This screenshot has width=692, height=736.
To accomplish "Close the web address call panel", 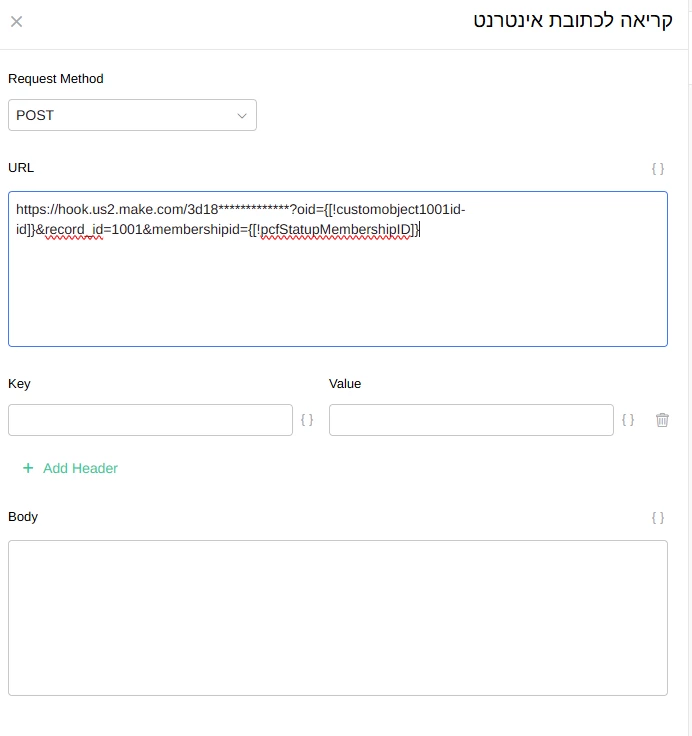I will (x=17, y=22).
